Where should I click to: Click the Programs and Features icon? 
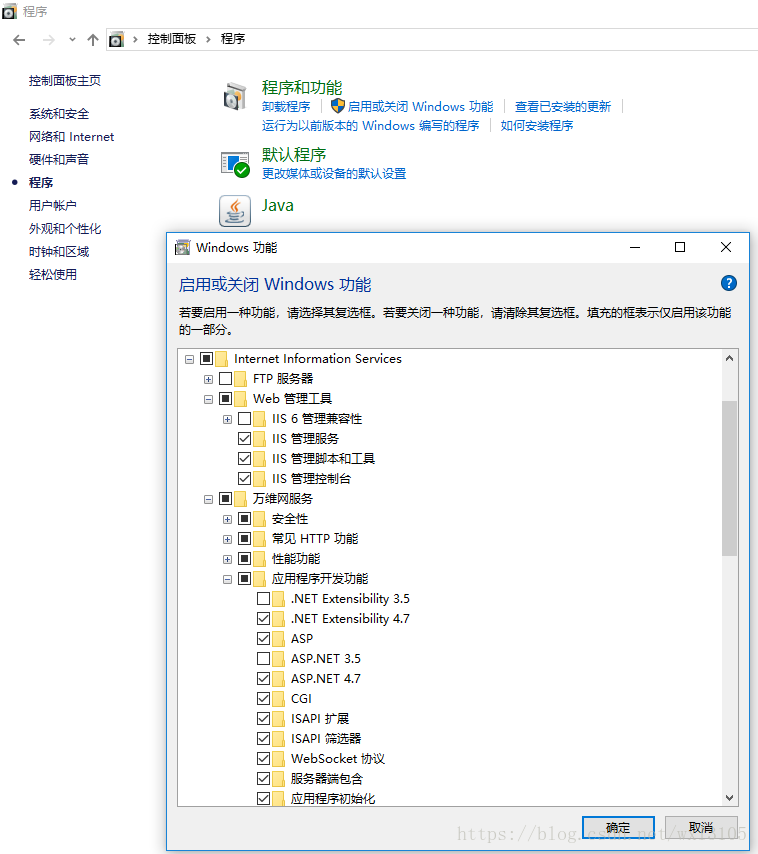[x=235, y=97]
